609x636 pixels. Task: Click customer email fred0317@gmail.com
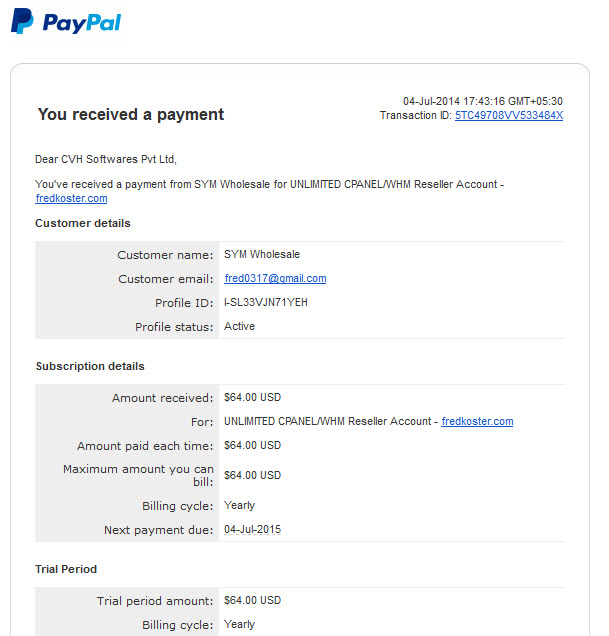[x=275, y=278]
